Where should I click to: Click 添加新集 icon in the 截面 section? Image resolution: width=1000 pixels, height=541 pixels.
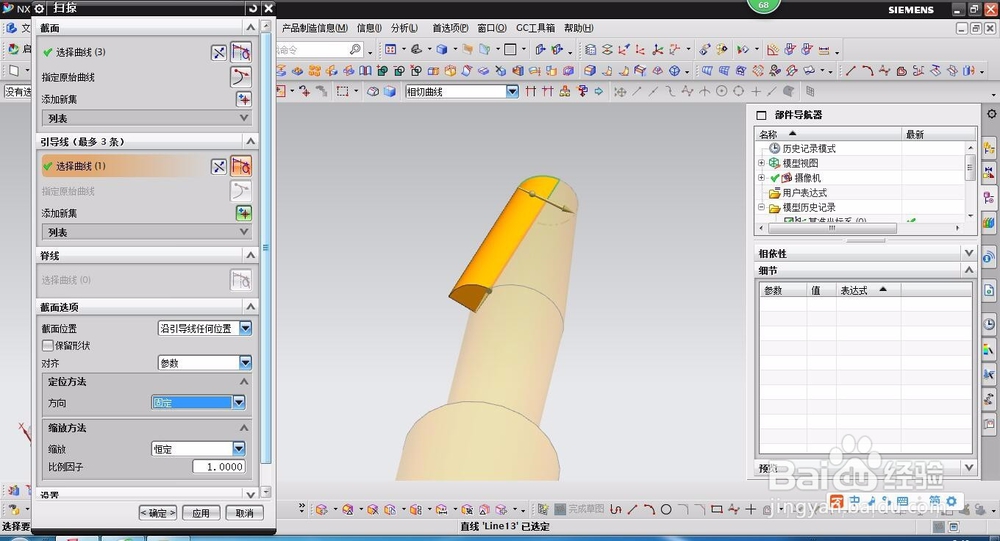[244, 100]
